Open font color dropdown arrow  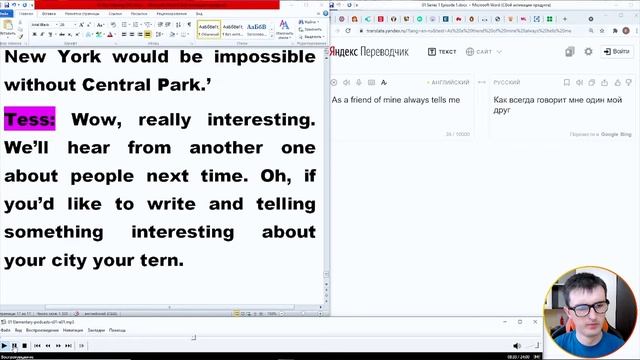pyautogui.click(x=115, y=35)
